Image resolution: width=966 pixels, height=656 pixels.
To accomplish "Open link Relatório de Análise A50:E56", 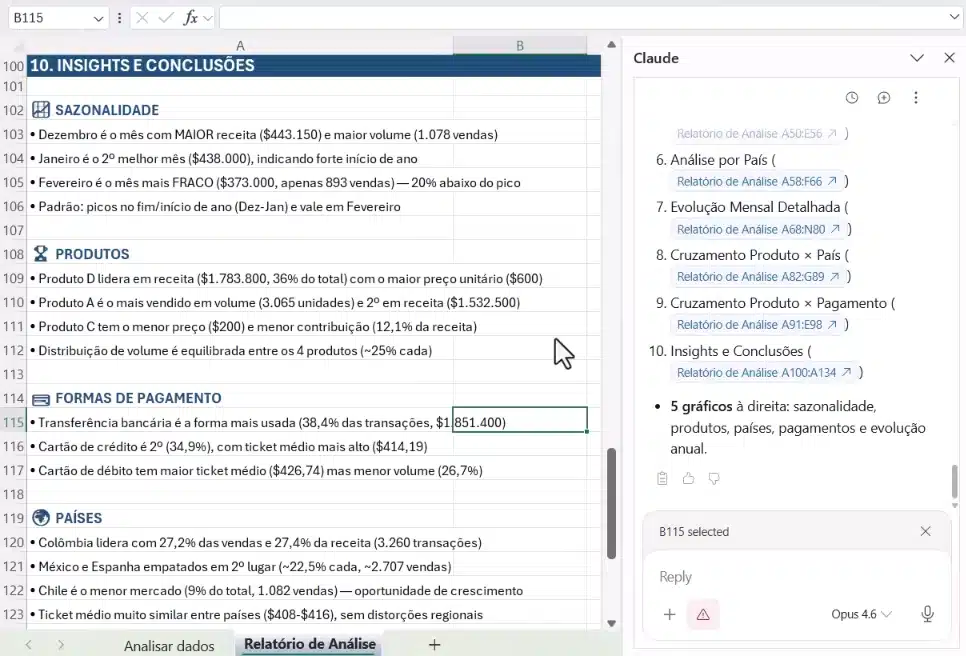I will [757, 134].
